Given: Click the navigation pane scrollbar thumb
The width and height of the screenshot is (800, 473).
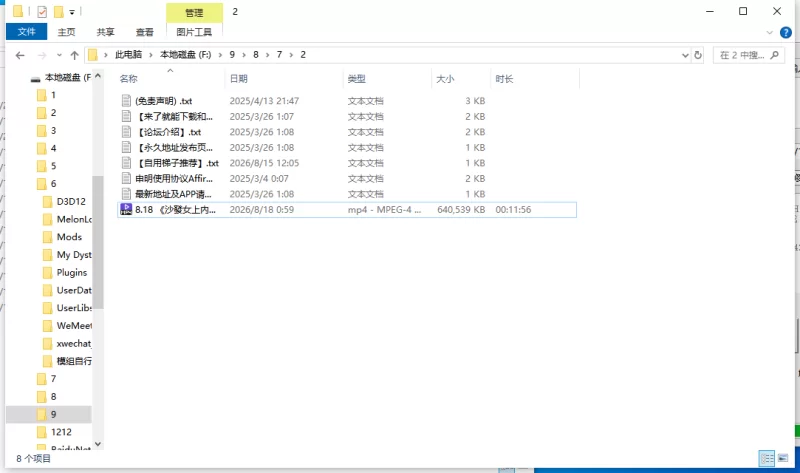Looking at the screenshot, I should (x=98, y=242).
